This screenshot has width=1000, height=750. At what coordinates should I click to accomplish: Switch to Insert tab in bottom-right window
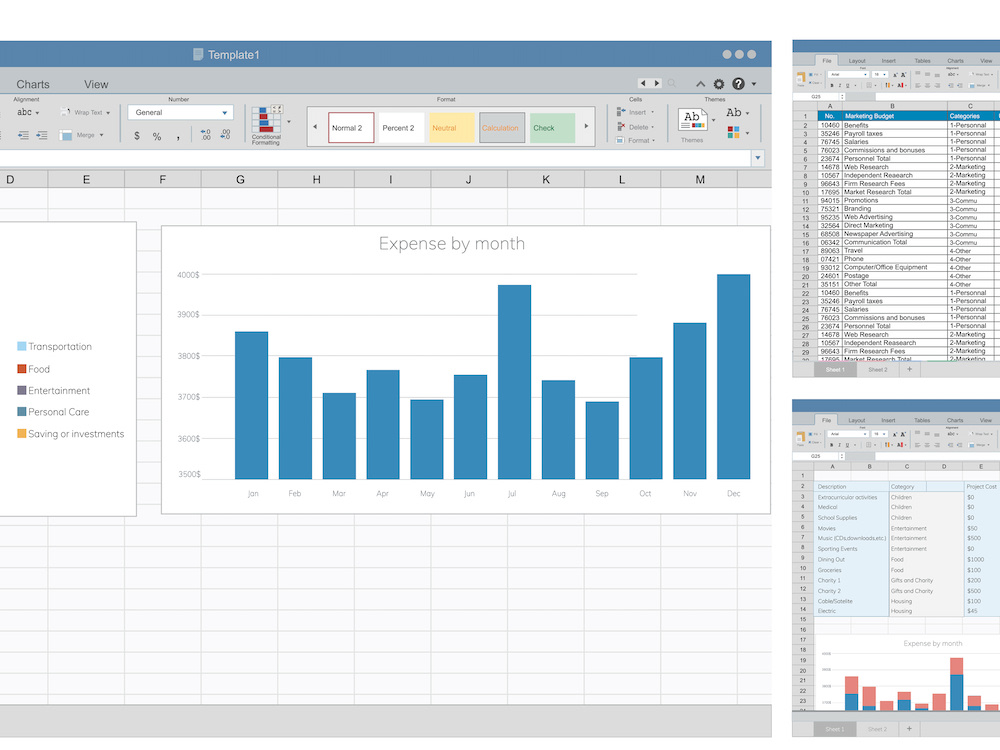click(888, 420)
